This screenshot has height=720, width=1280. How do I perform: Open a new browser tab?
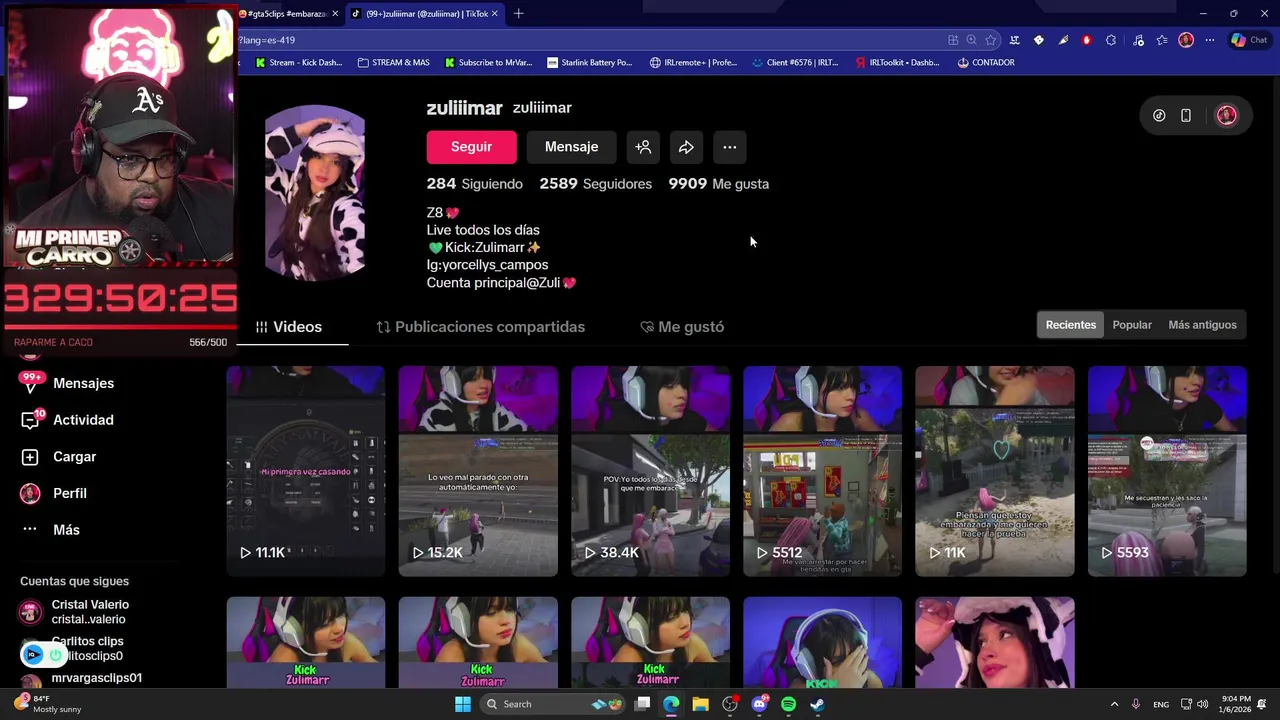click(x=518, y=14)
